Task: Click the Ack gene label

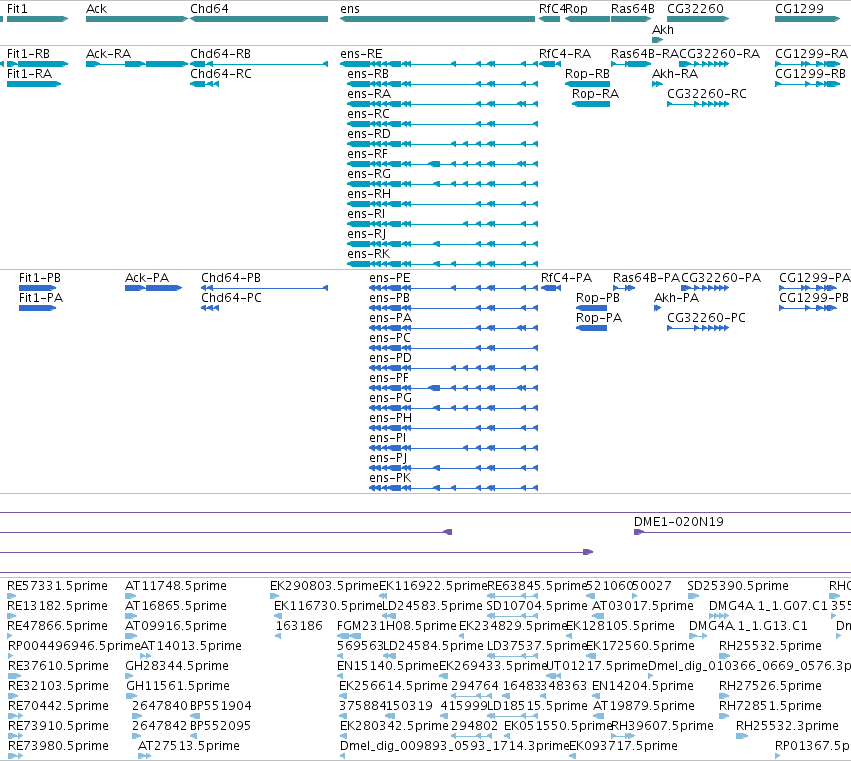Action: click(97, 9)
